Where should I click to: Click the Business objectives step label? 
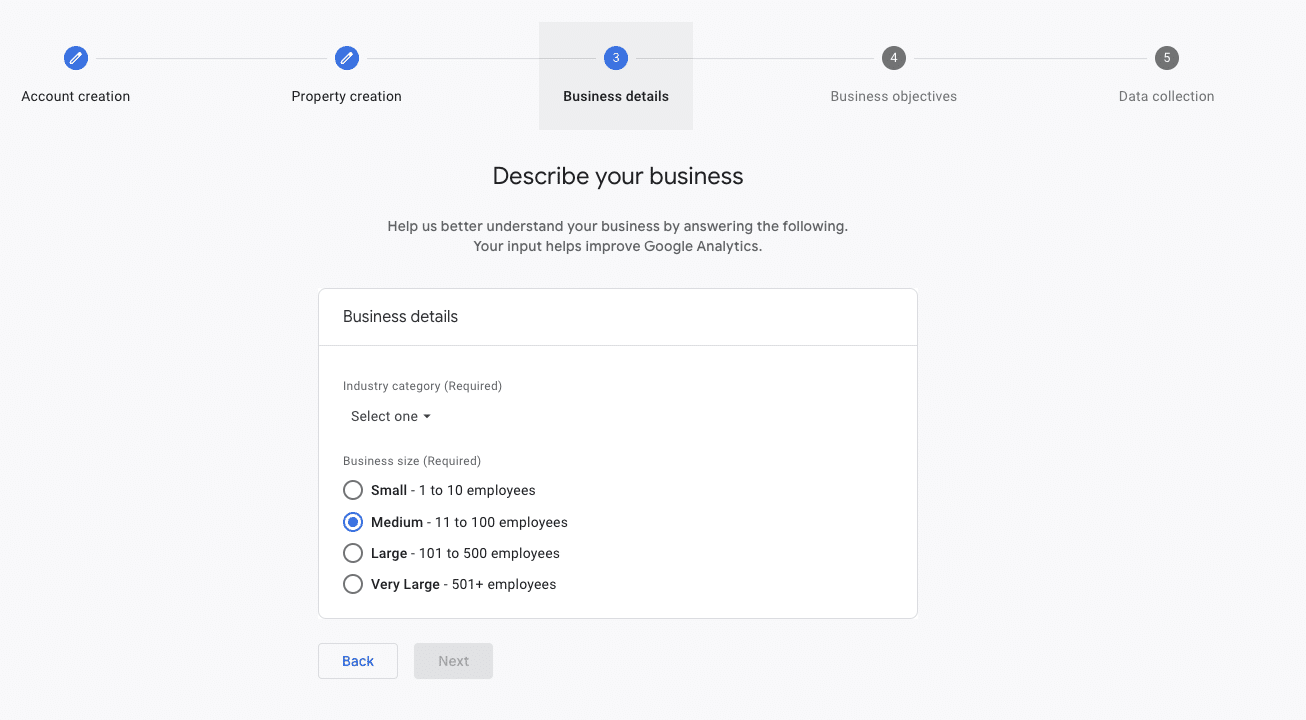tap(894, 97)
